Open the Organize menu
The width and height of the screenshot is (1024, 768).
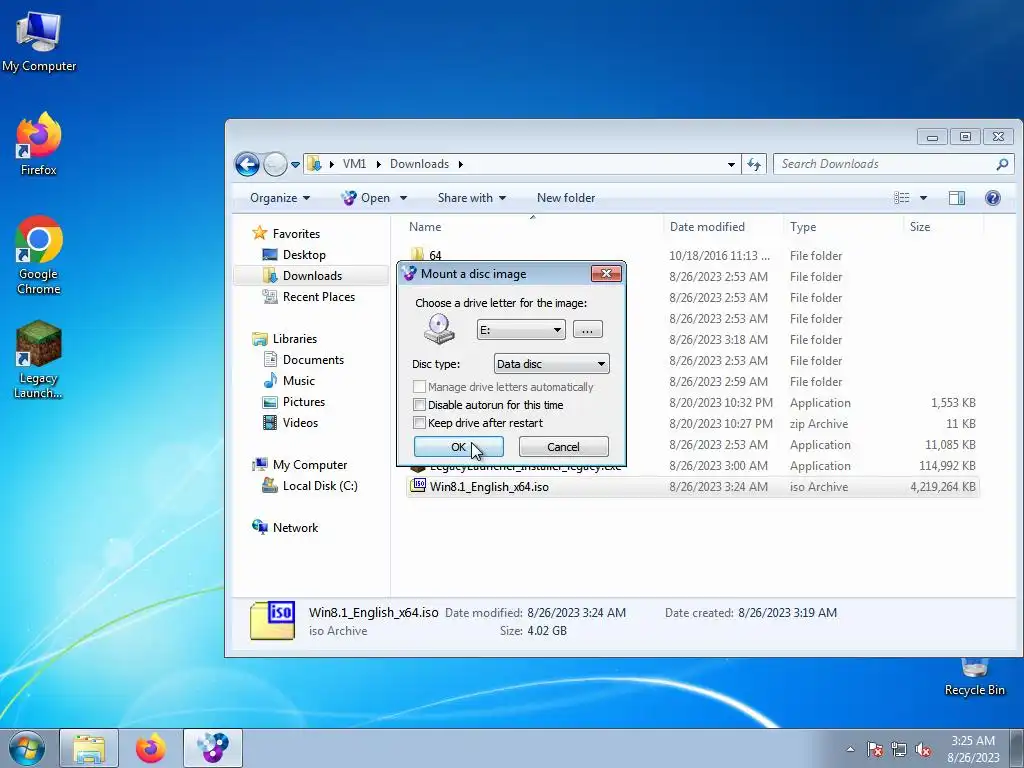tap(280, 198)
